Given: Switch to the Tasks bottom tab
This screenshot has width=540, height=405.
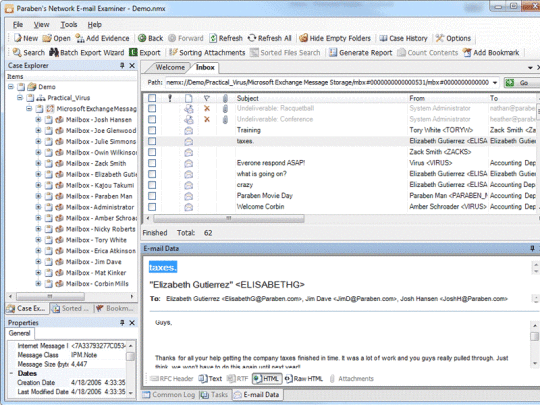Looking at the screenshot, I should (215, 395).
